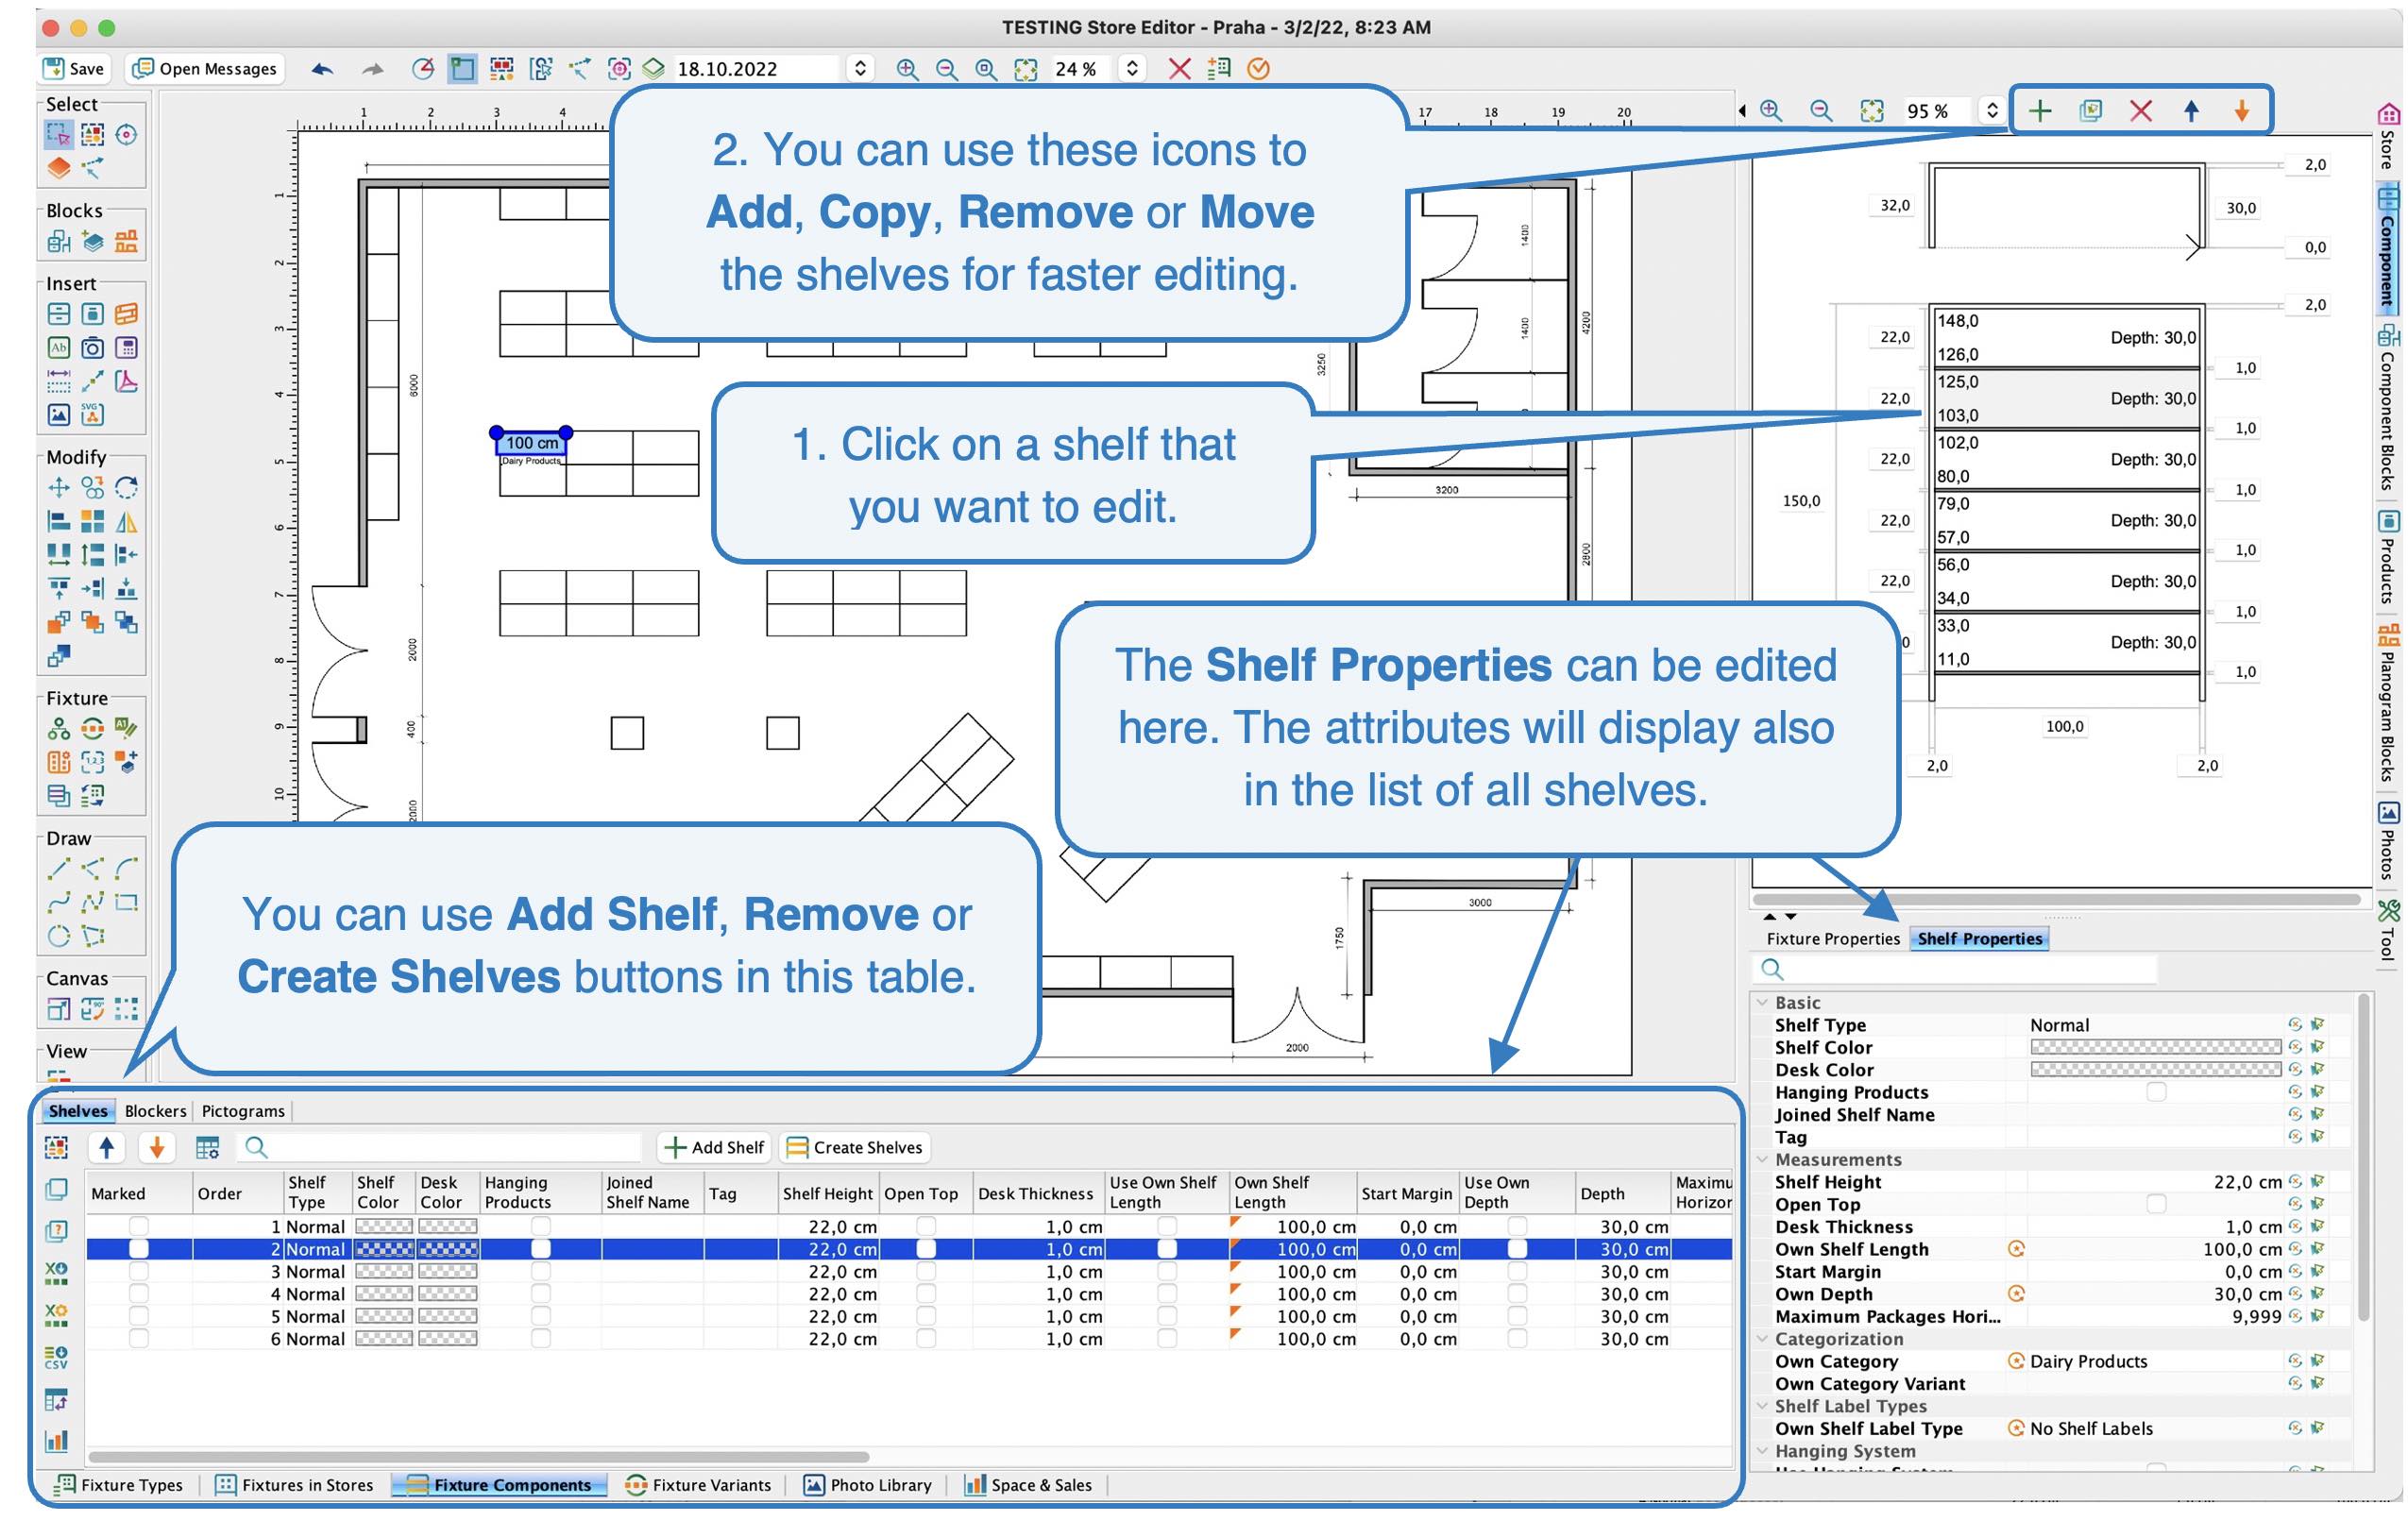Open the Fixtures in Stores bottom tab

295,1485
